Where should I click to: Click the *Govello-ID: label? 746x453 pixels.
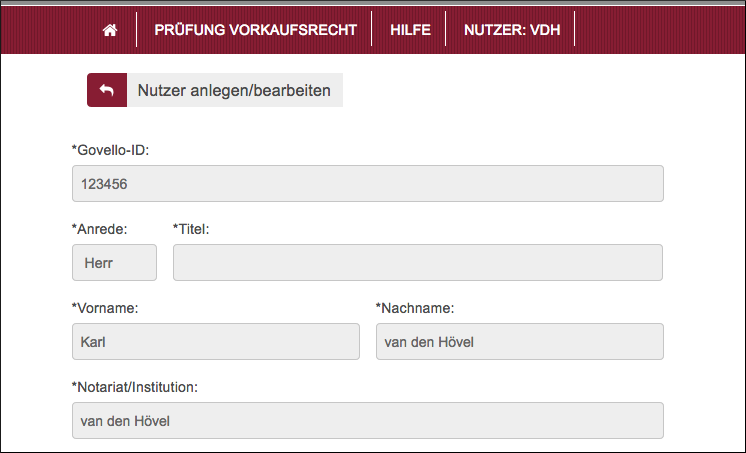pos(110,150)
